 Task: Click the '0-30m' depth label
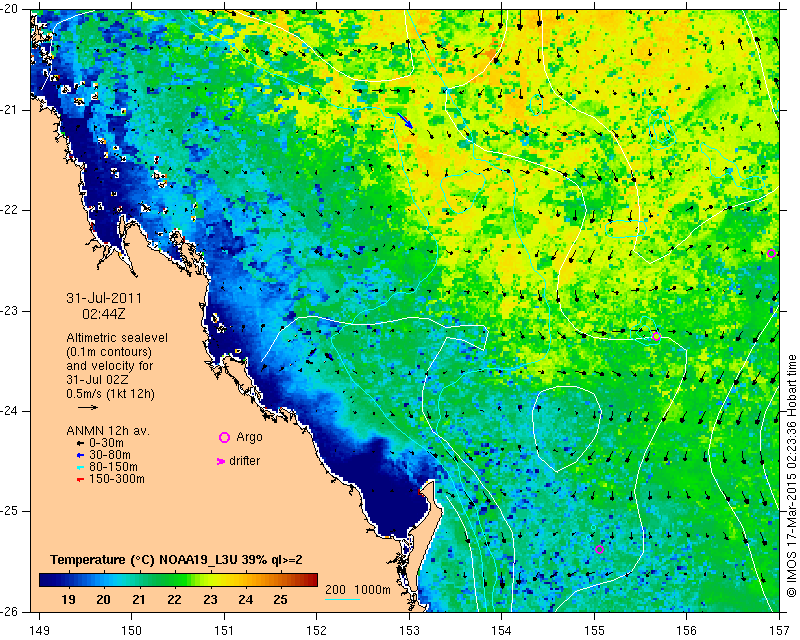click(106, 443)
